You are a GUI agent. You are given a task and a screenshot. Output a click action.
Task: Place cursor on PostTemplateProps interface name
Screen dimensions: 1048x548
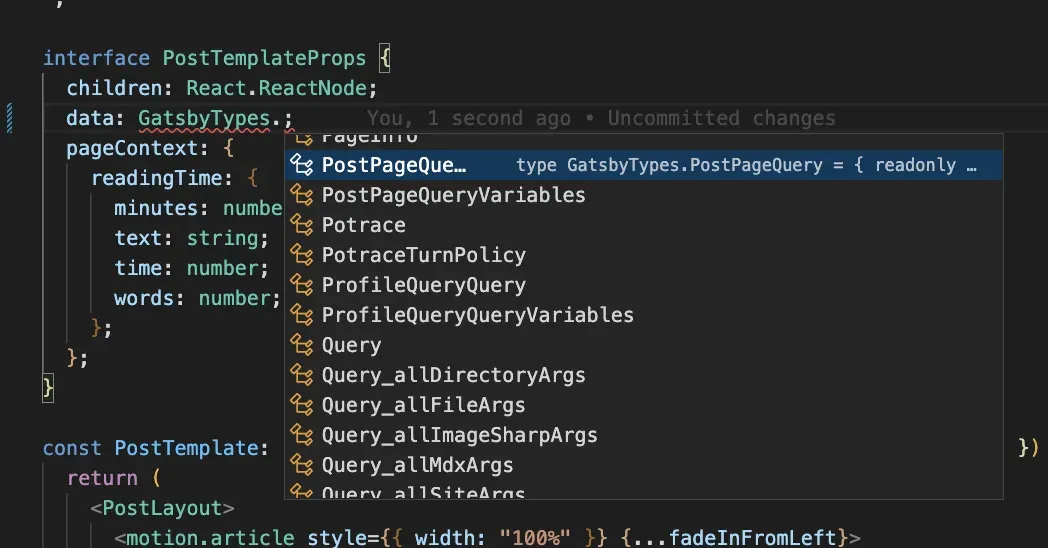point(265,58)
